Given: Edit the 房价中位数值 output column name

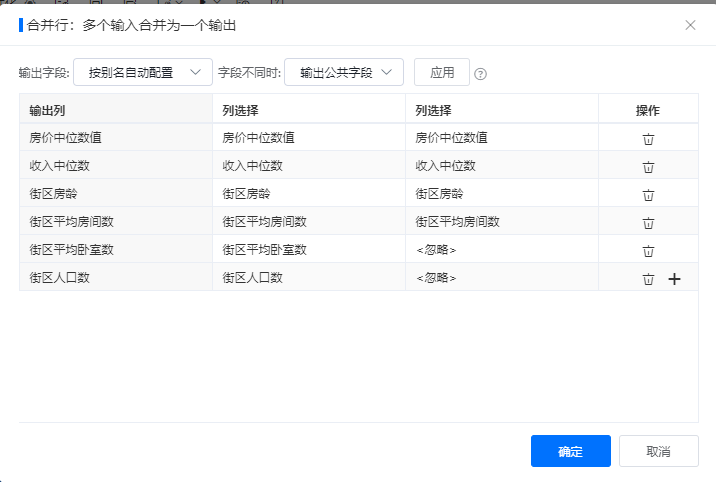Looking at the screenshot, I should click(116, 137).
